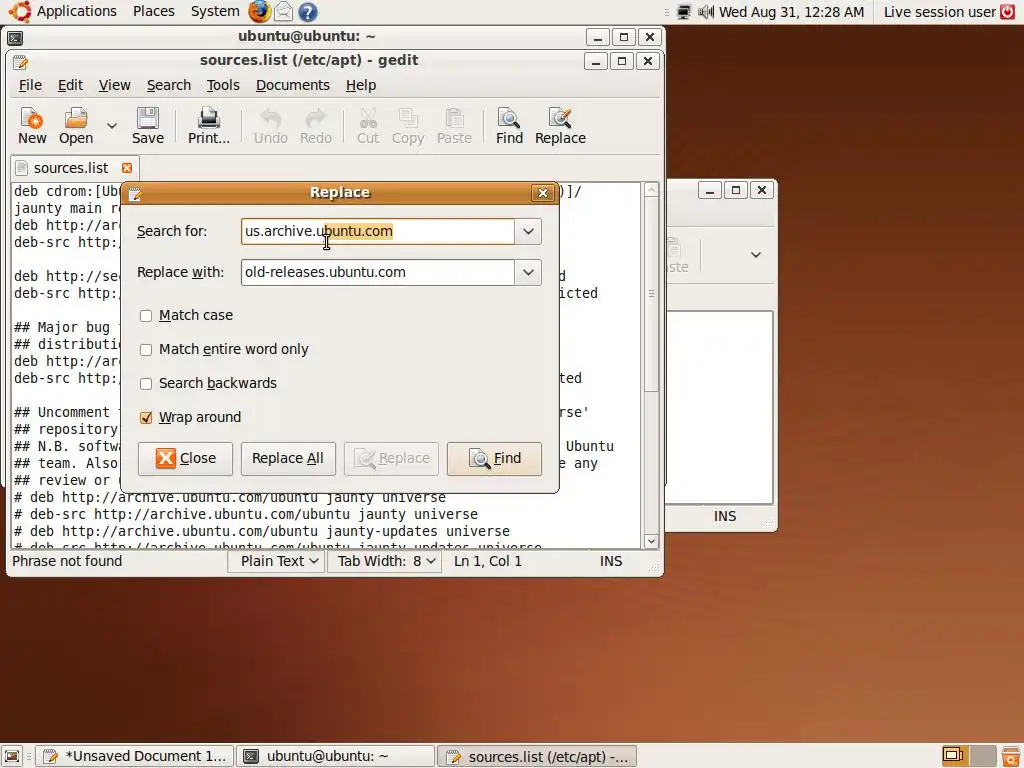Launch Firefox from the top panel

click(259, 11)
